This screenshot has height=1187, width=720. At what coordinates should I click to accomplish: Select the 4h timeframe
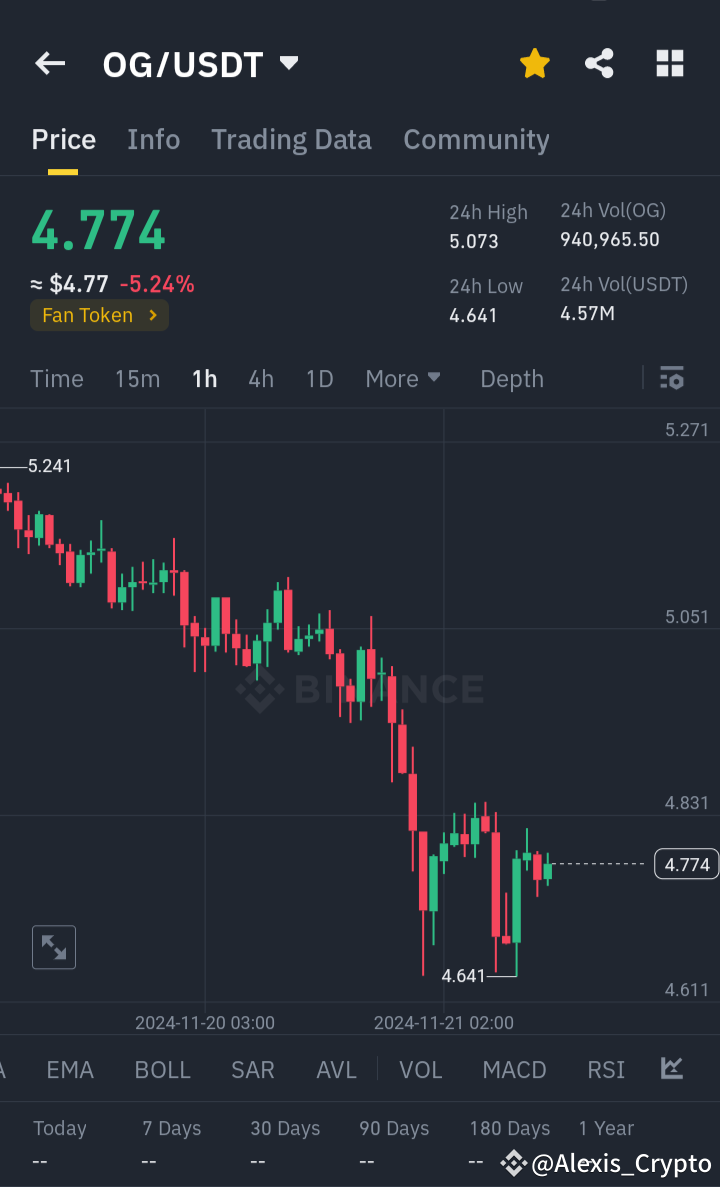pyautogui.click(x=261, y=378)
